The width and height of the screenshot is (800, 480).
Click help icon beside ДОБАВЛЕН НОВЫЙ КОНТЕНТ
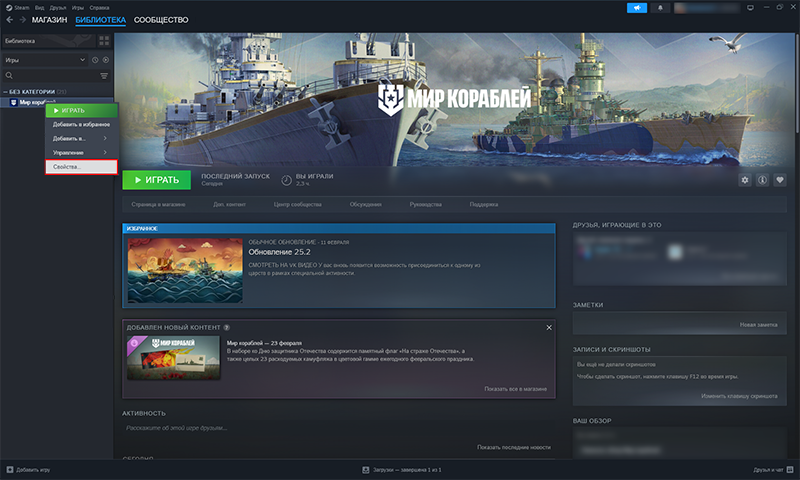coord(227,327)
